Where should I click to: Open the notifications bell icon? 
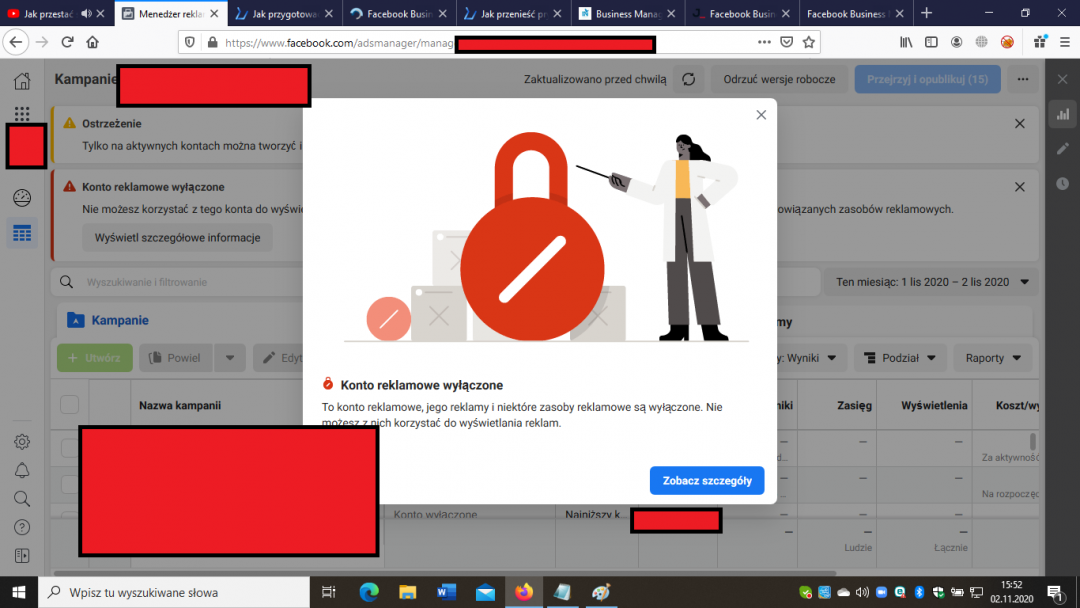(22, 470)
